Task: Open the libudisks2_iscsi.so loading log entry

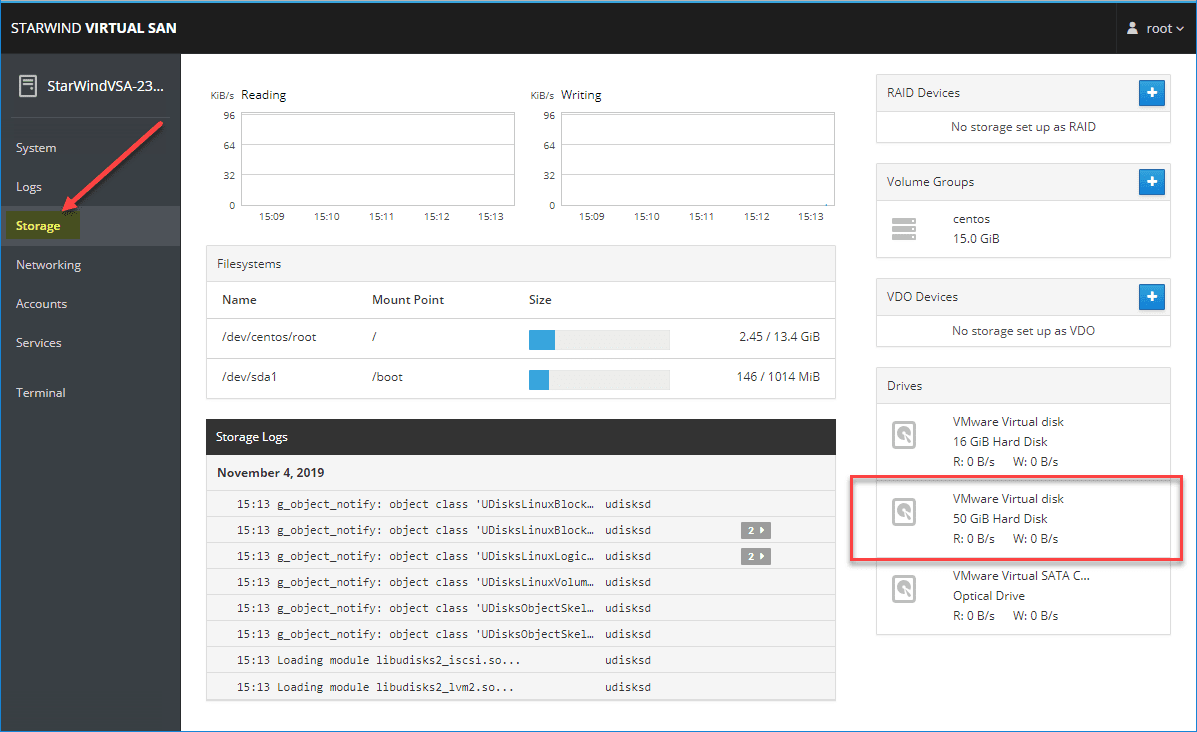Action: click(521, 660)
